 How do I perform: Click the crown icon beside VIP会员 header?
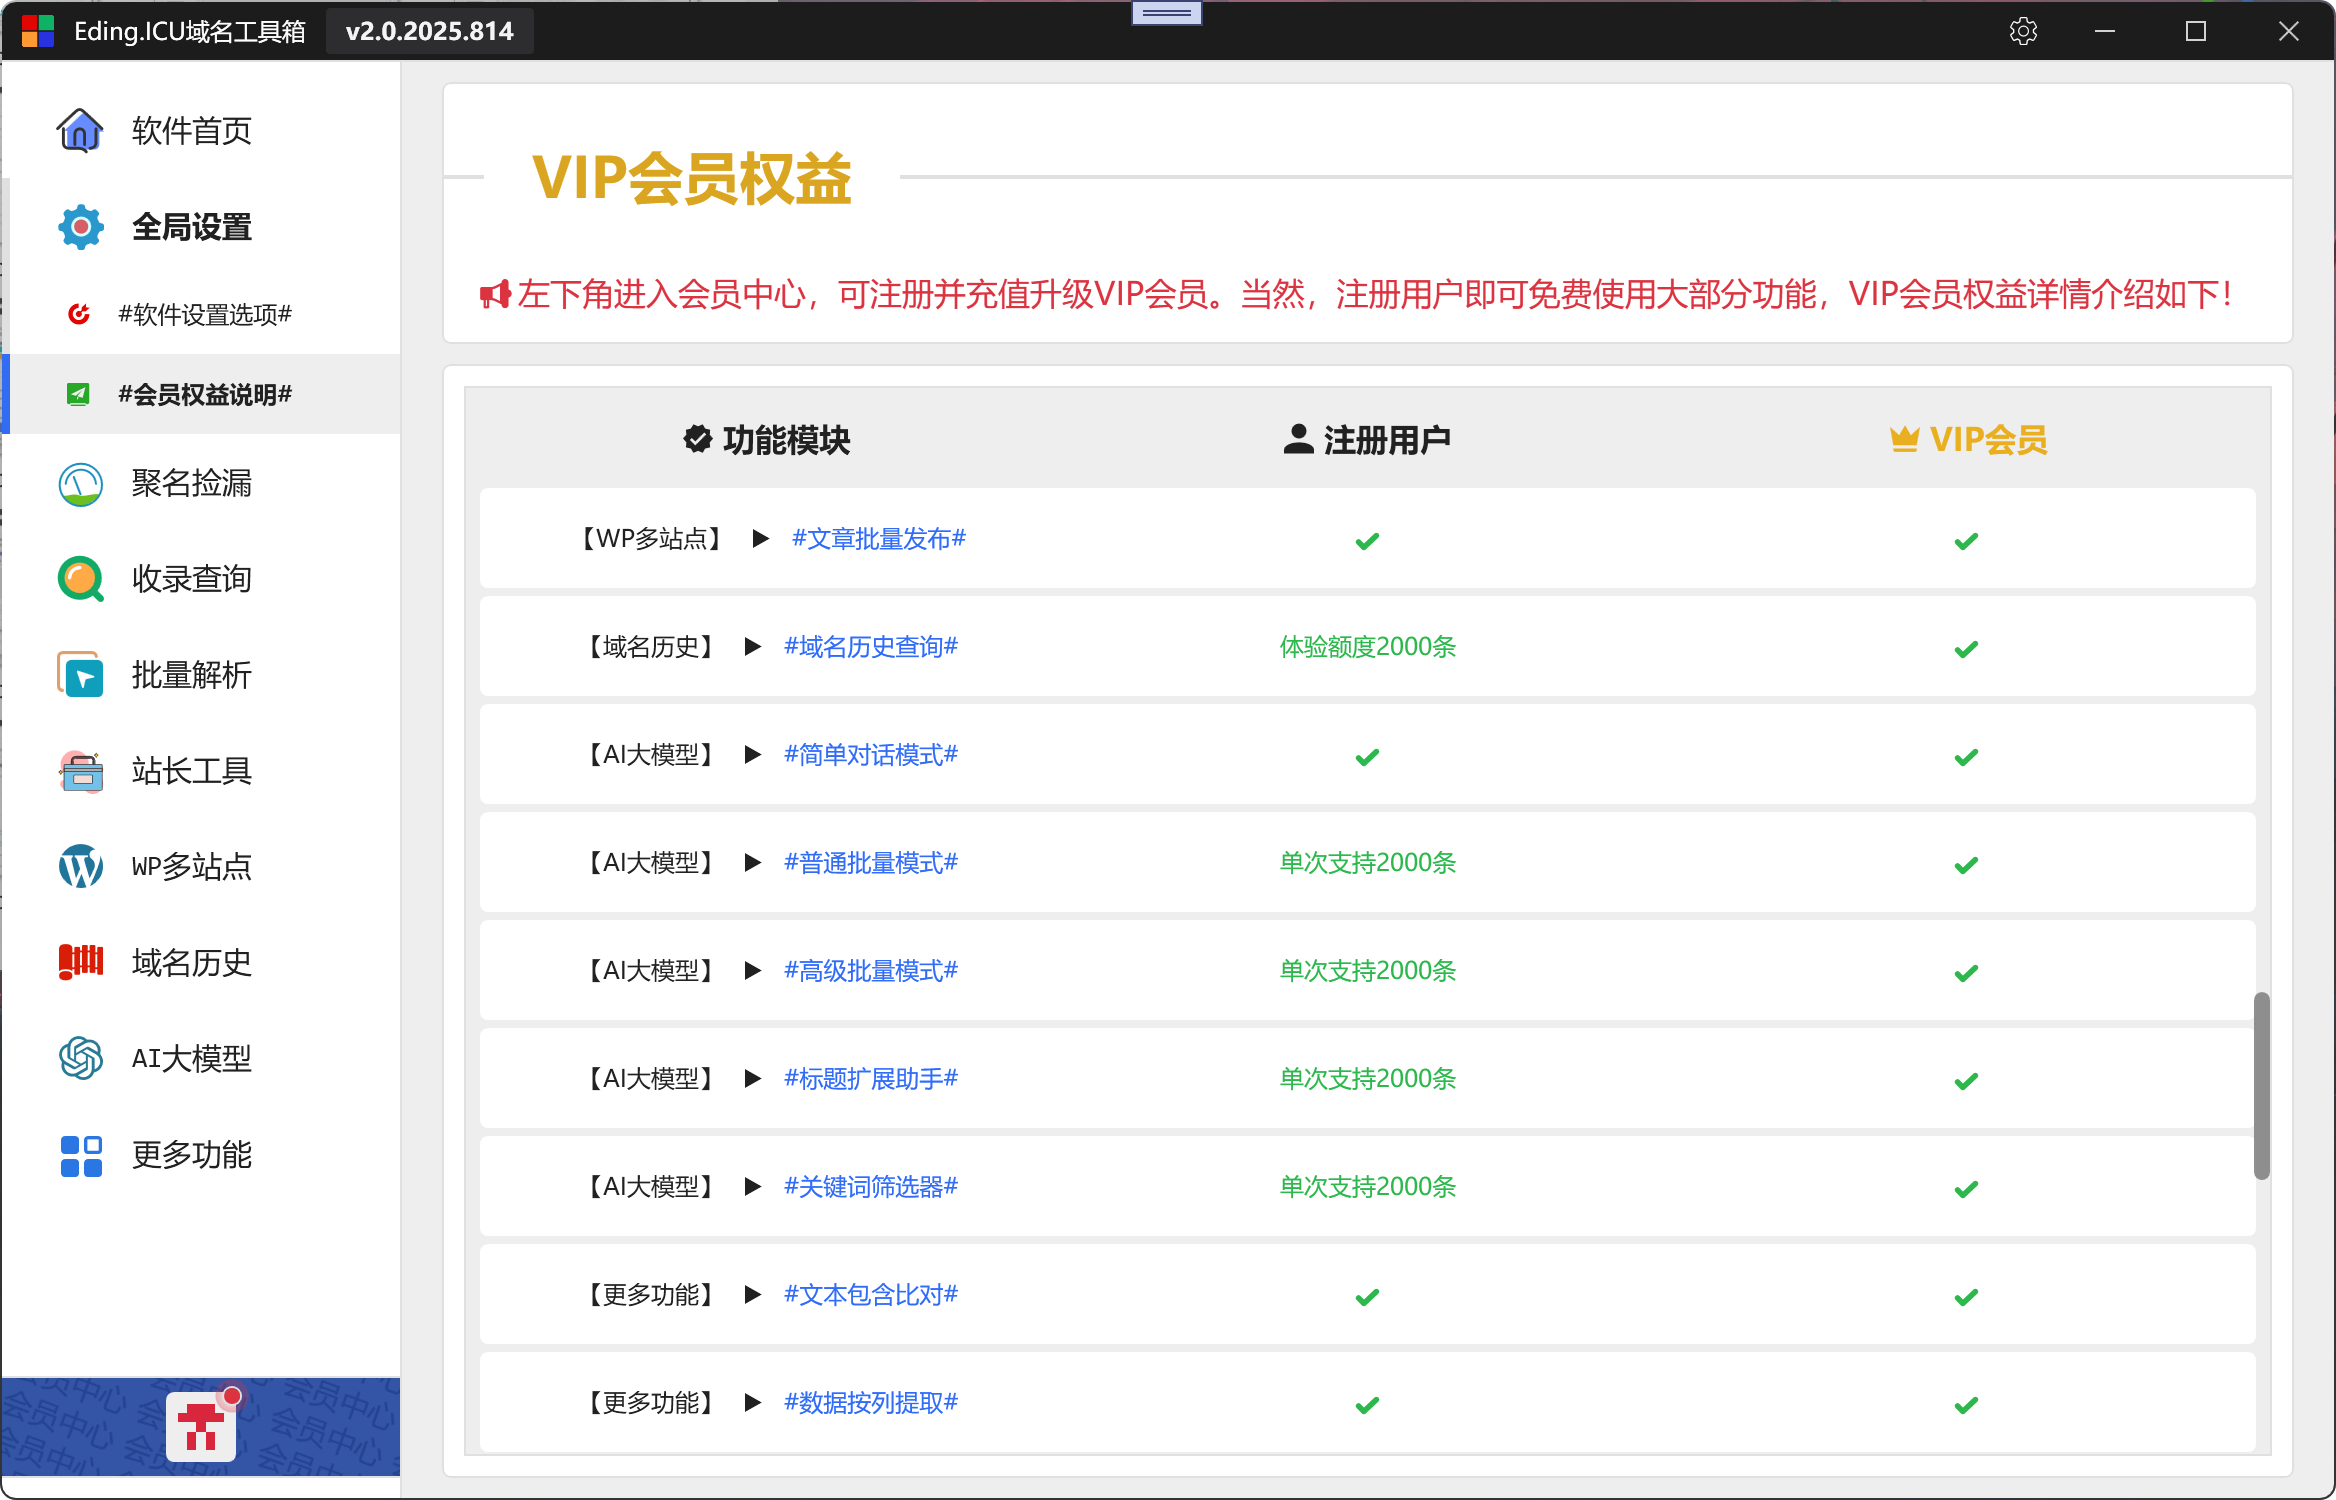[1904, 440]
